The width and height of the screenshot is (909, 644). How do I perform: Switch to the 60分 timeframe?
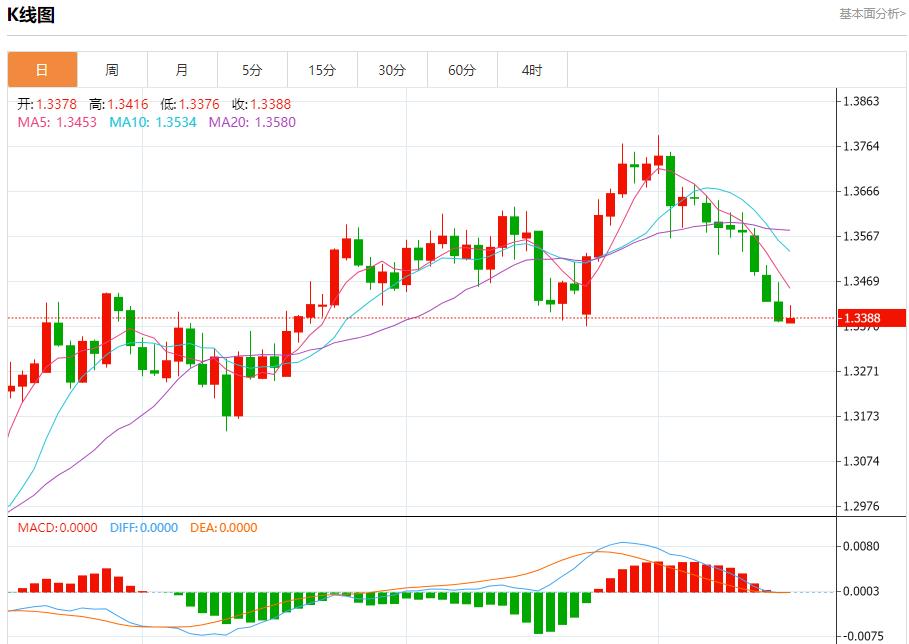click(462, 70)
